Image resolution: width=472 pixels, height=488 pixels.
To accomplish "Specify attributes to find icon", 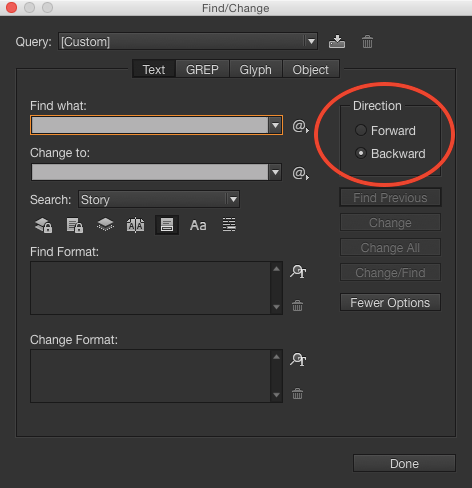I will pos(298,271).
